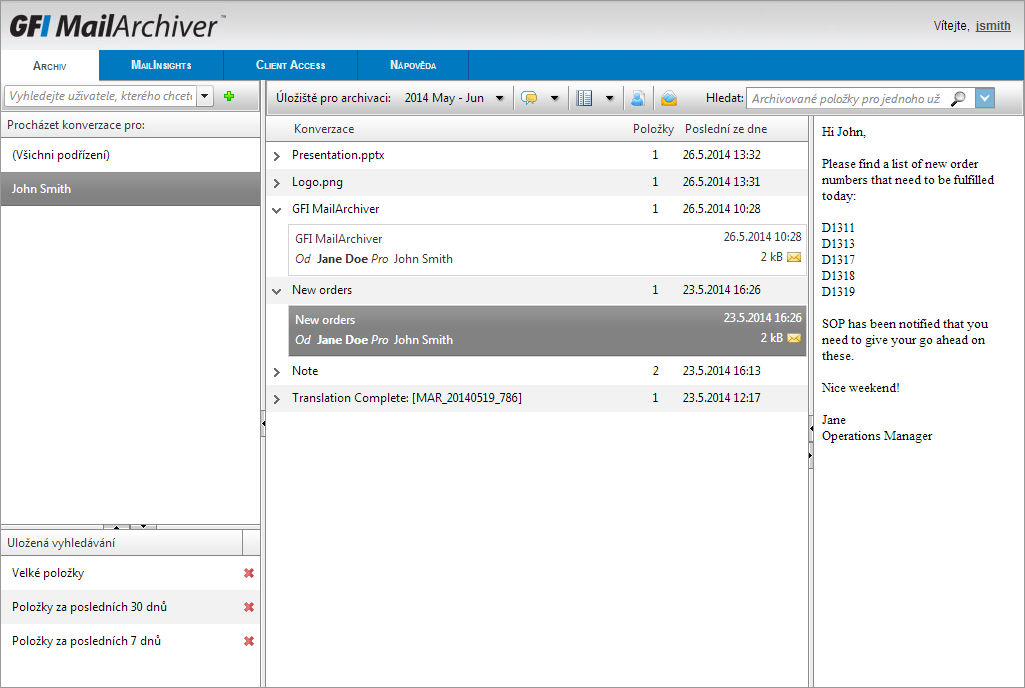This screenshot has width=1025, height=688.
Task: Switch to Archiv tab
Action: pyautogui.click(x=50, y=66)
